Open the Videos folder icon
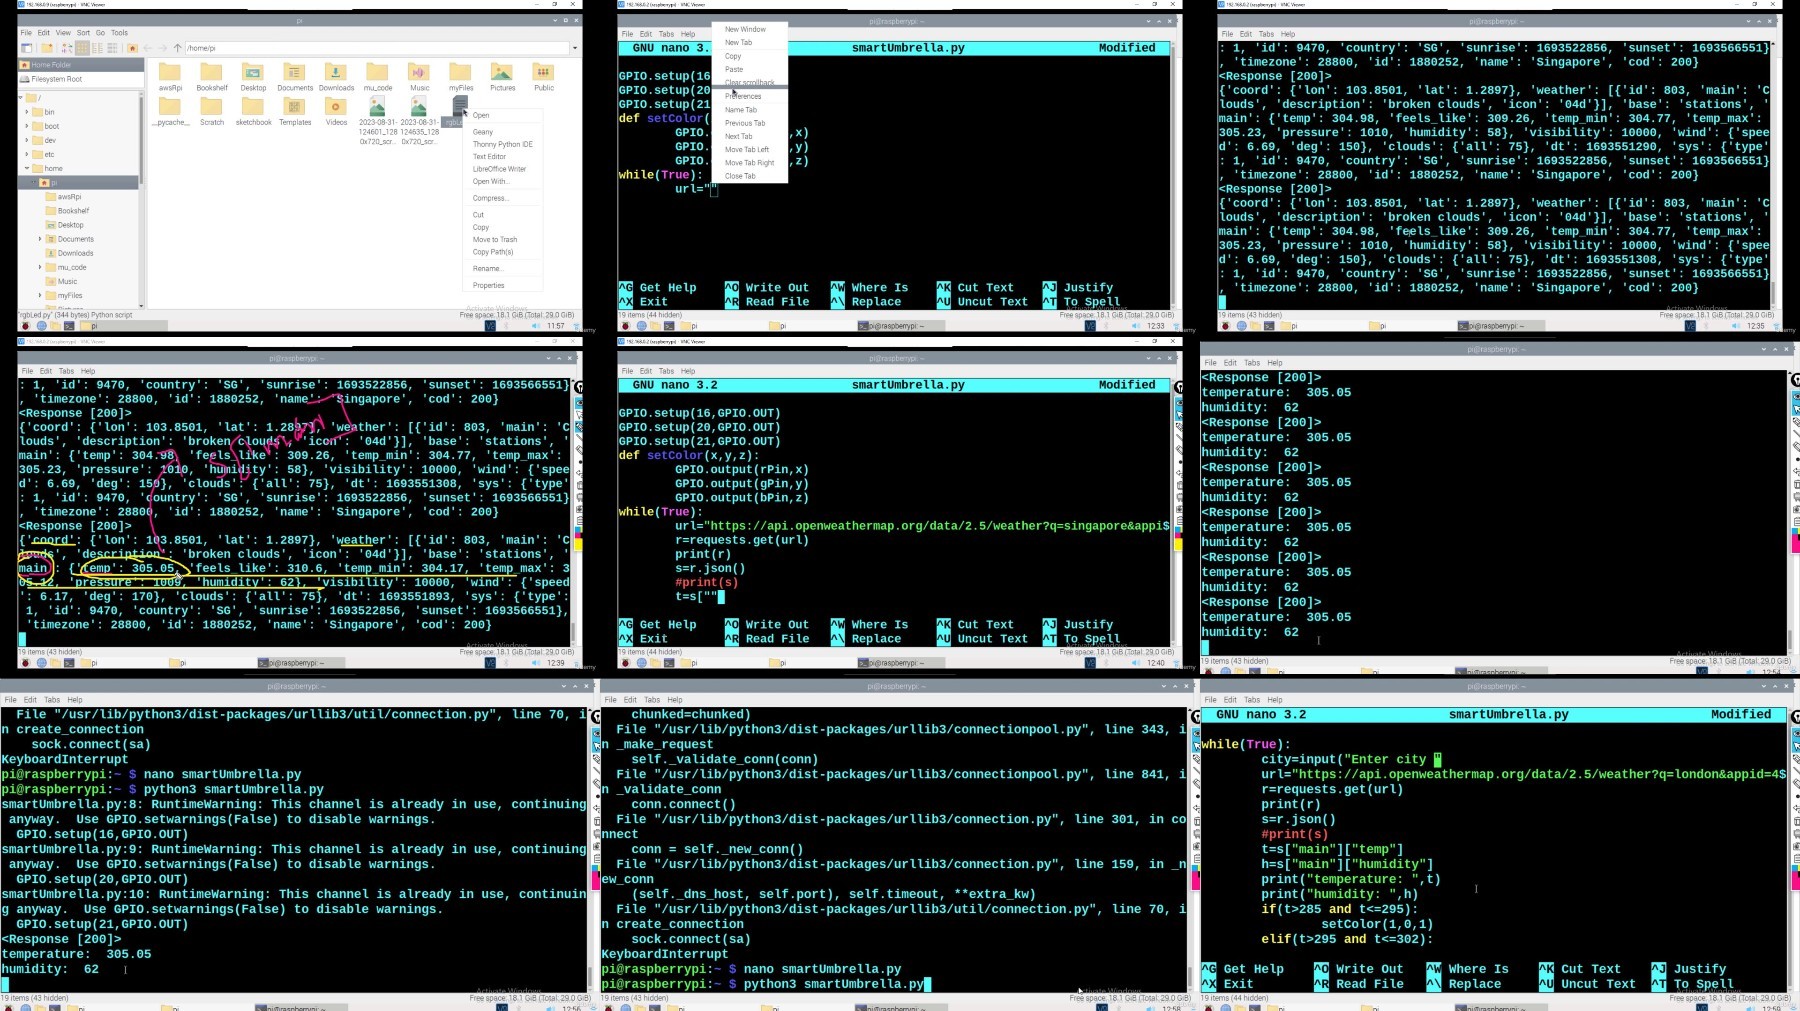The width and height of the screenshot is (1800, 1011). coord(336,107)
